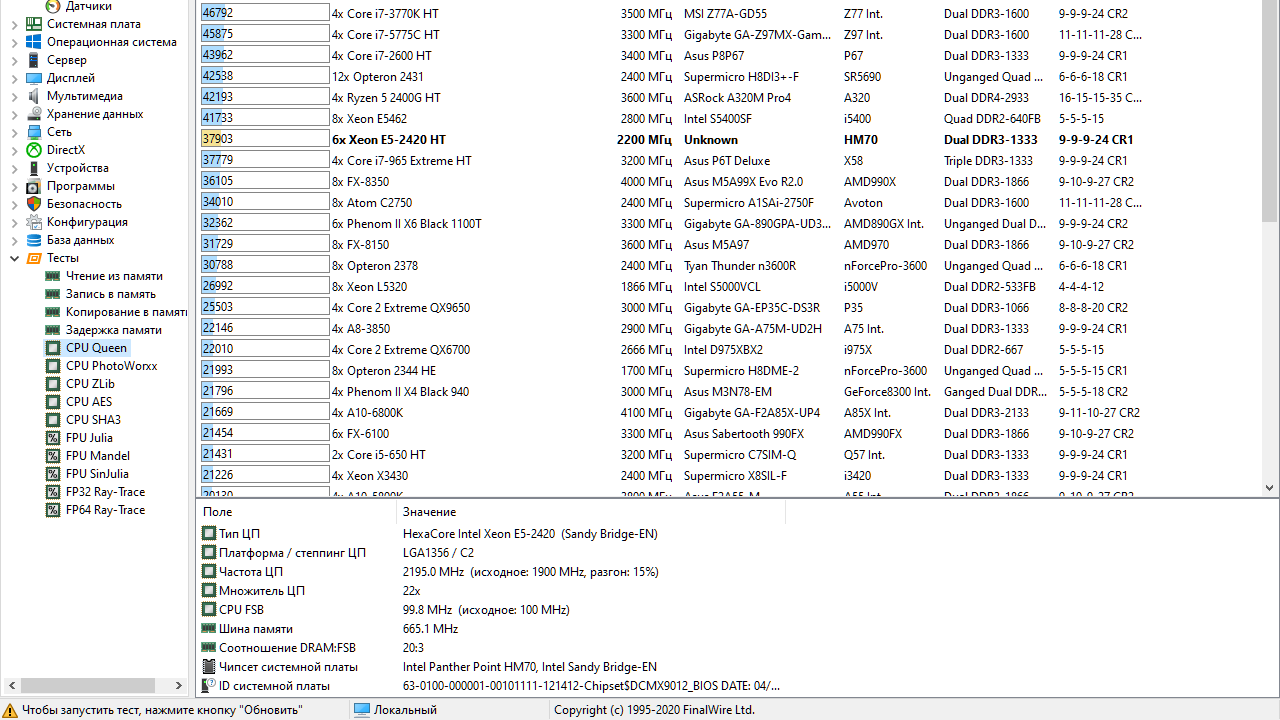Select the "4x Core i7-3770K HT" result row
The image size is (1280, 720).
click(x=729, y=14)
